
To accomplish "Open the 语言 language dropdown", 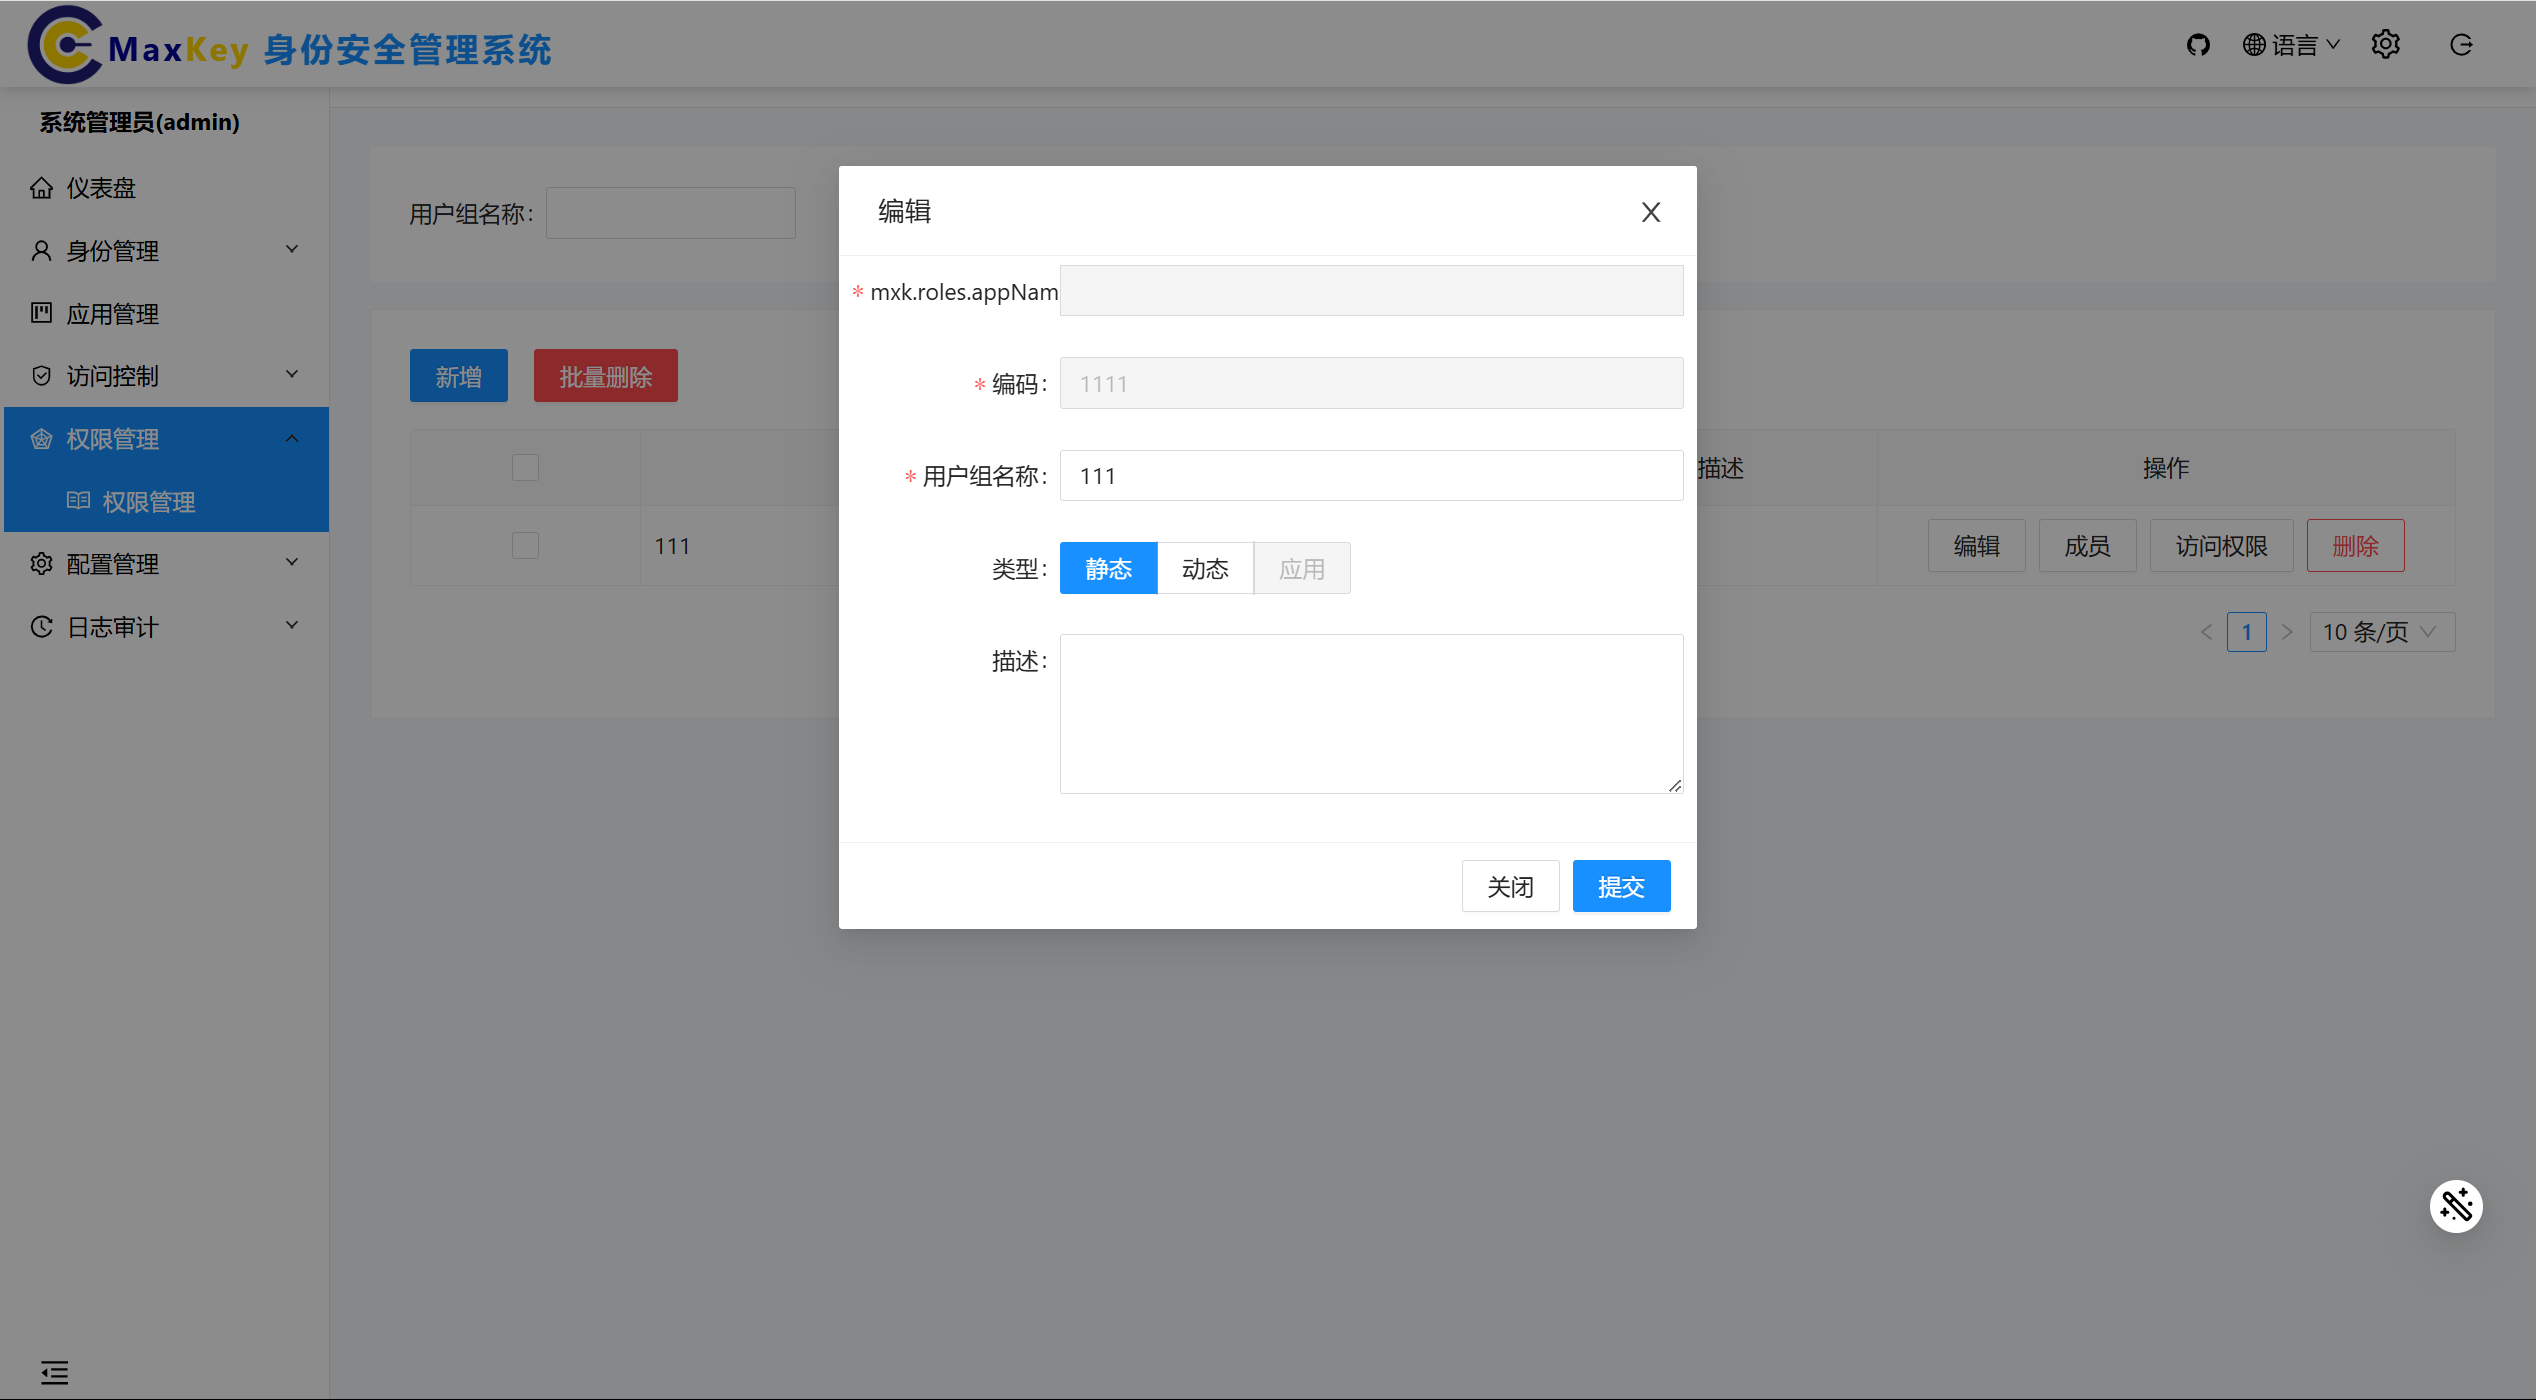I will click(2291, 45).
